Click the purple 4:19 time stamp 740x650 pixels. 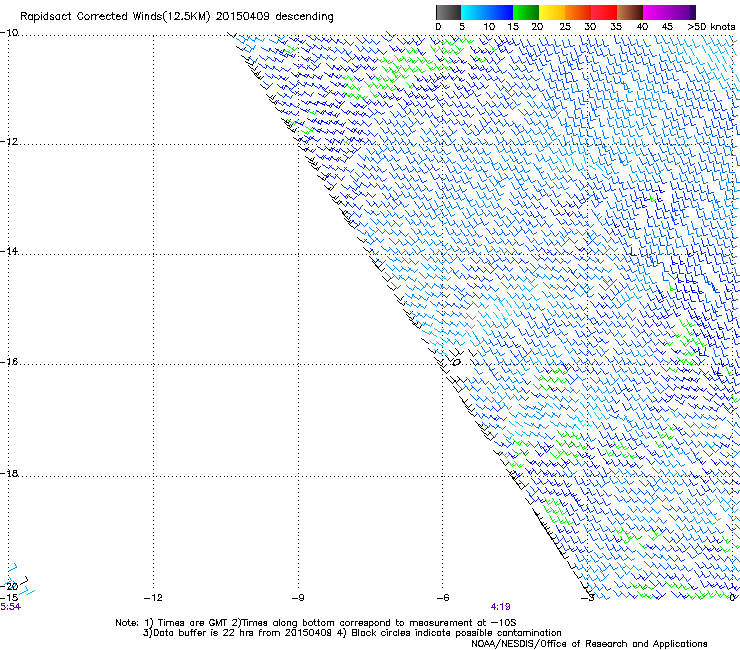[x=500, y=607]
